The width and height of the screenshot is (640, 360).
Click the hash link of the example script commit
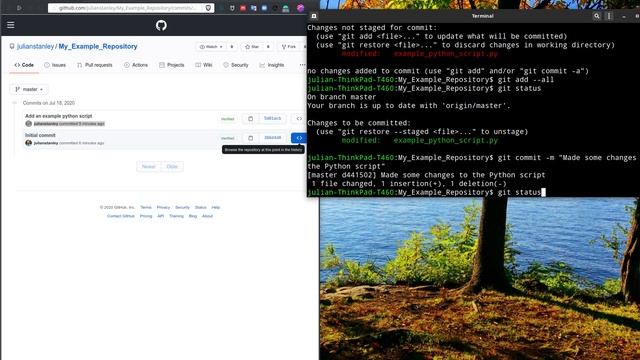pyautogui.click(x=273, y=118)
